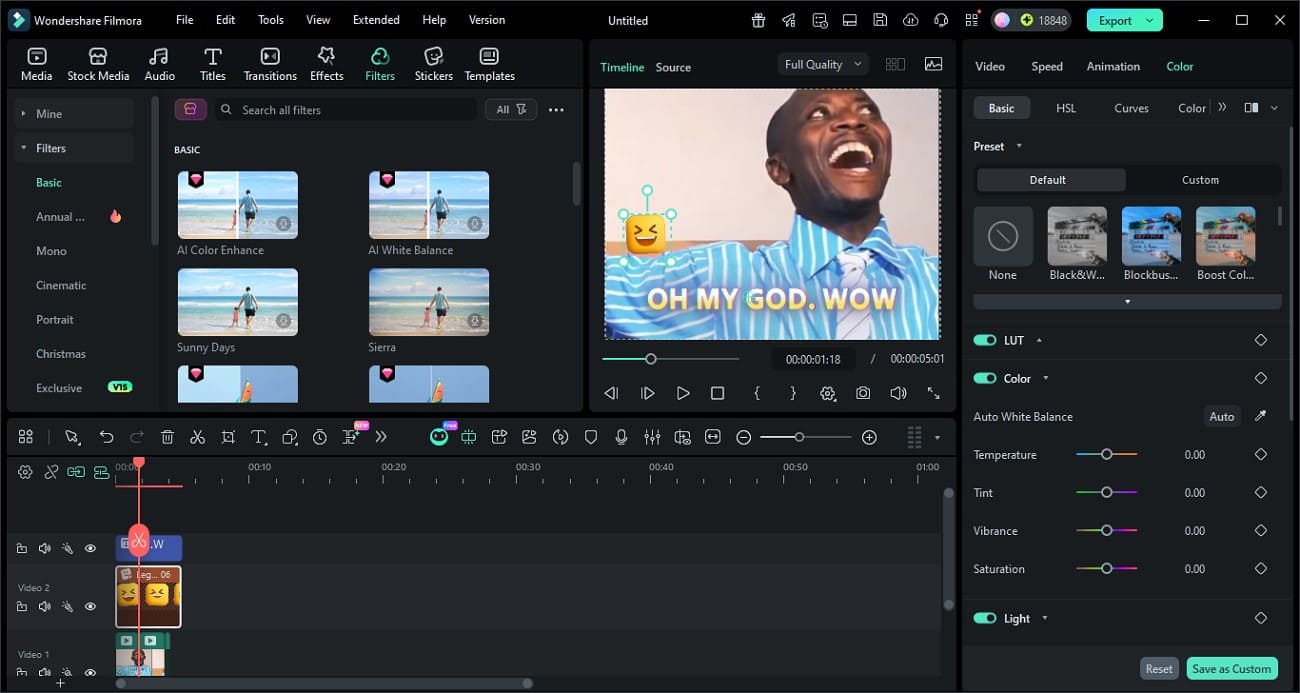This screenshot has height=693, width=1300.
Task: Select the Sunny Days filter thumbnail
Action: (x=237, y=301)
